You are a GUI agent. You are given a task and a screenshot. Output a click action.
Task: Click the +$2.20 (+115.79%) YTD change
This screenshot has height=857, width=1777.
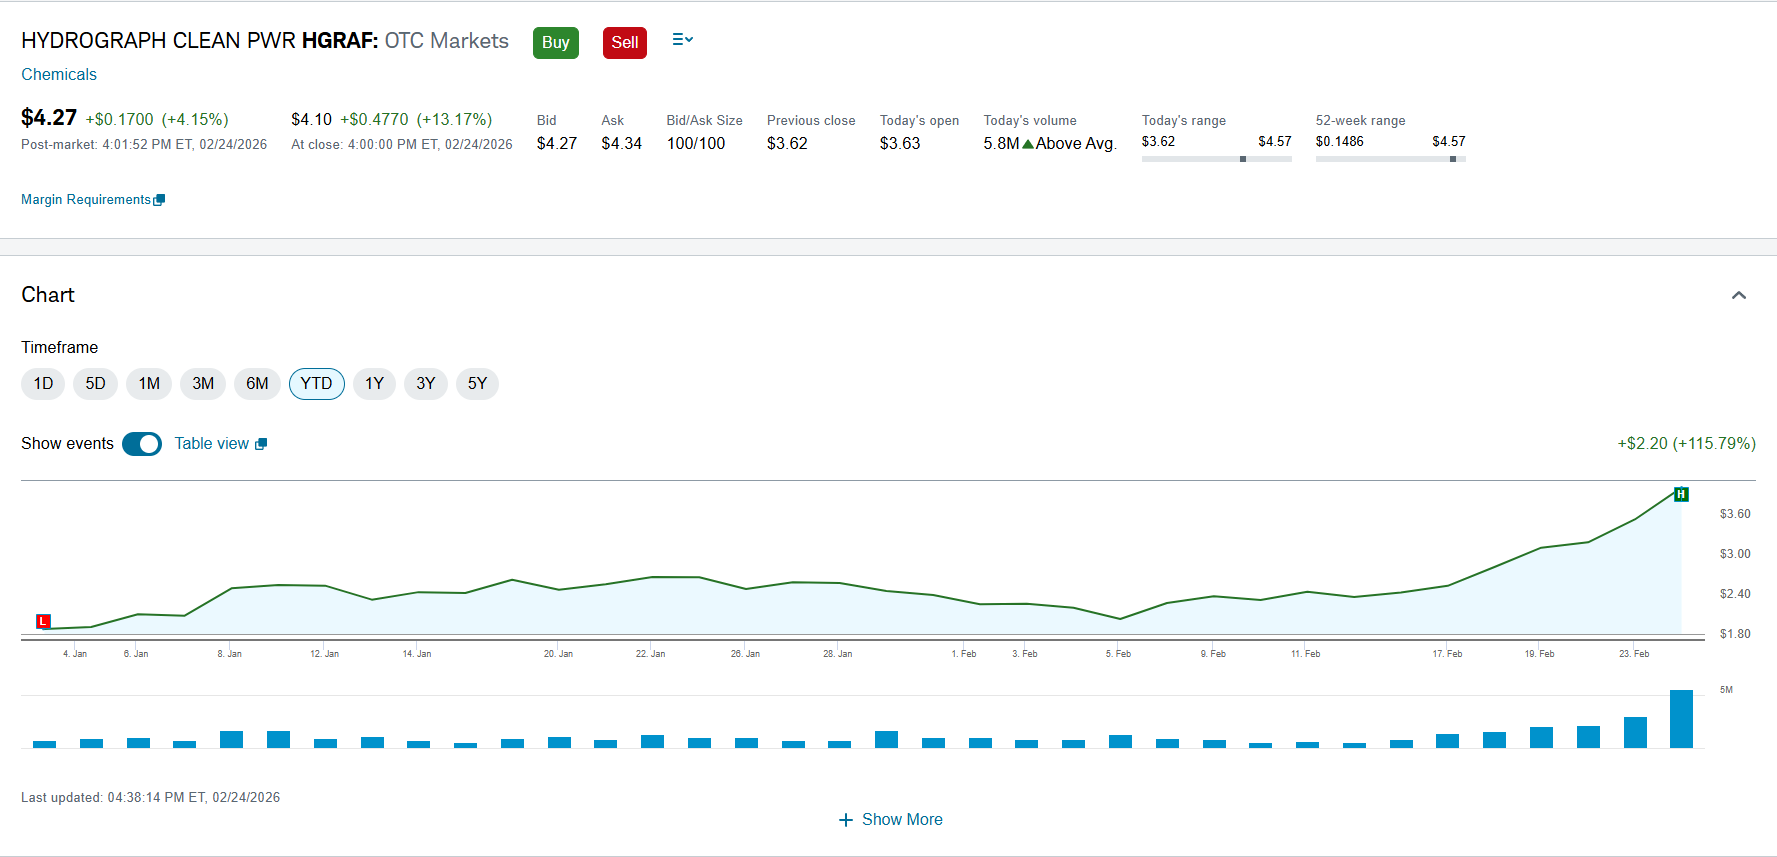(1687, 444)
